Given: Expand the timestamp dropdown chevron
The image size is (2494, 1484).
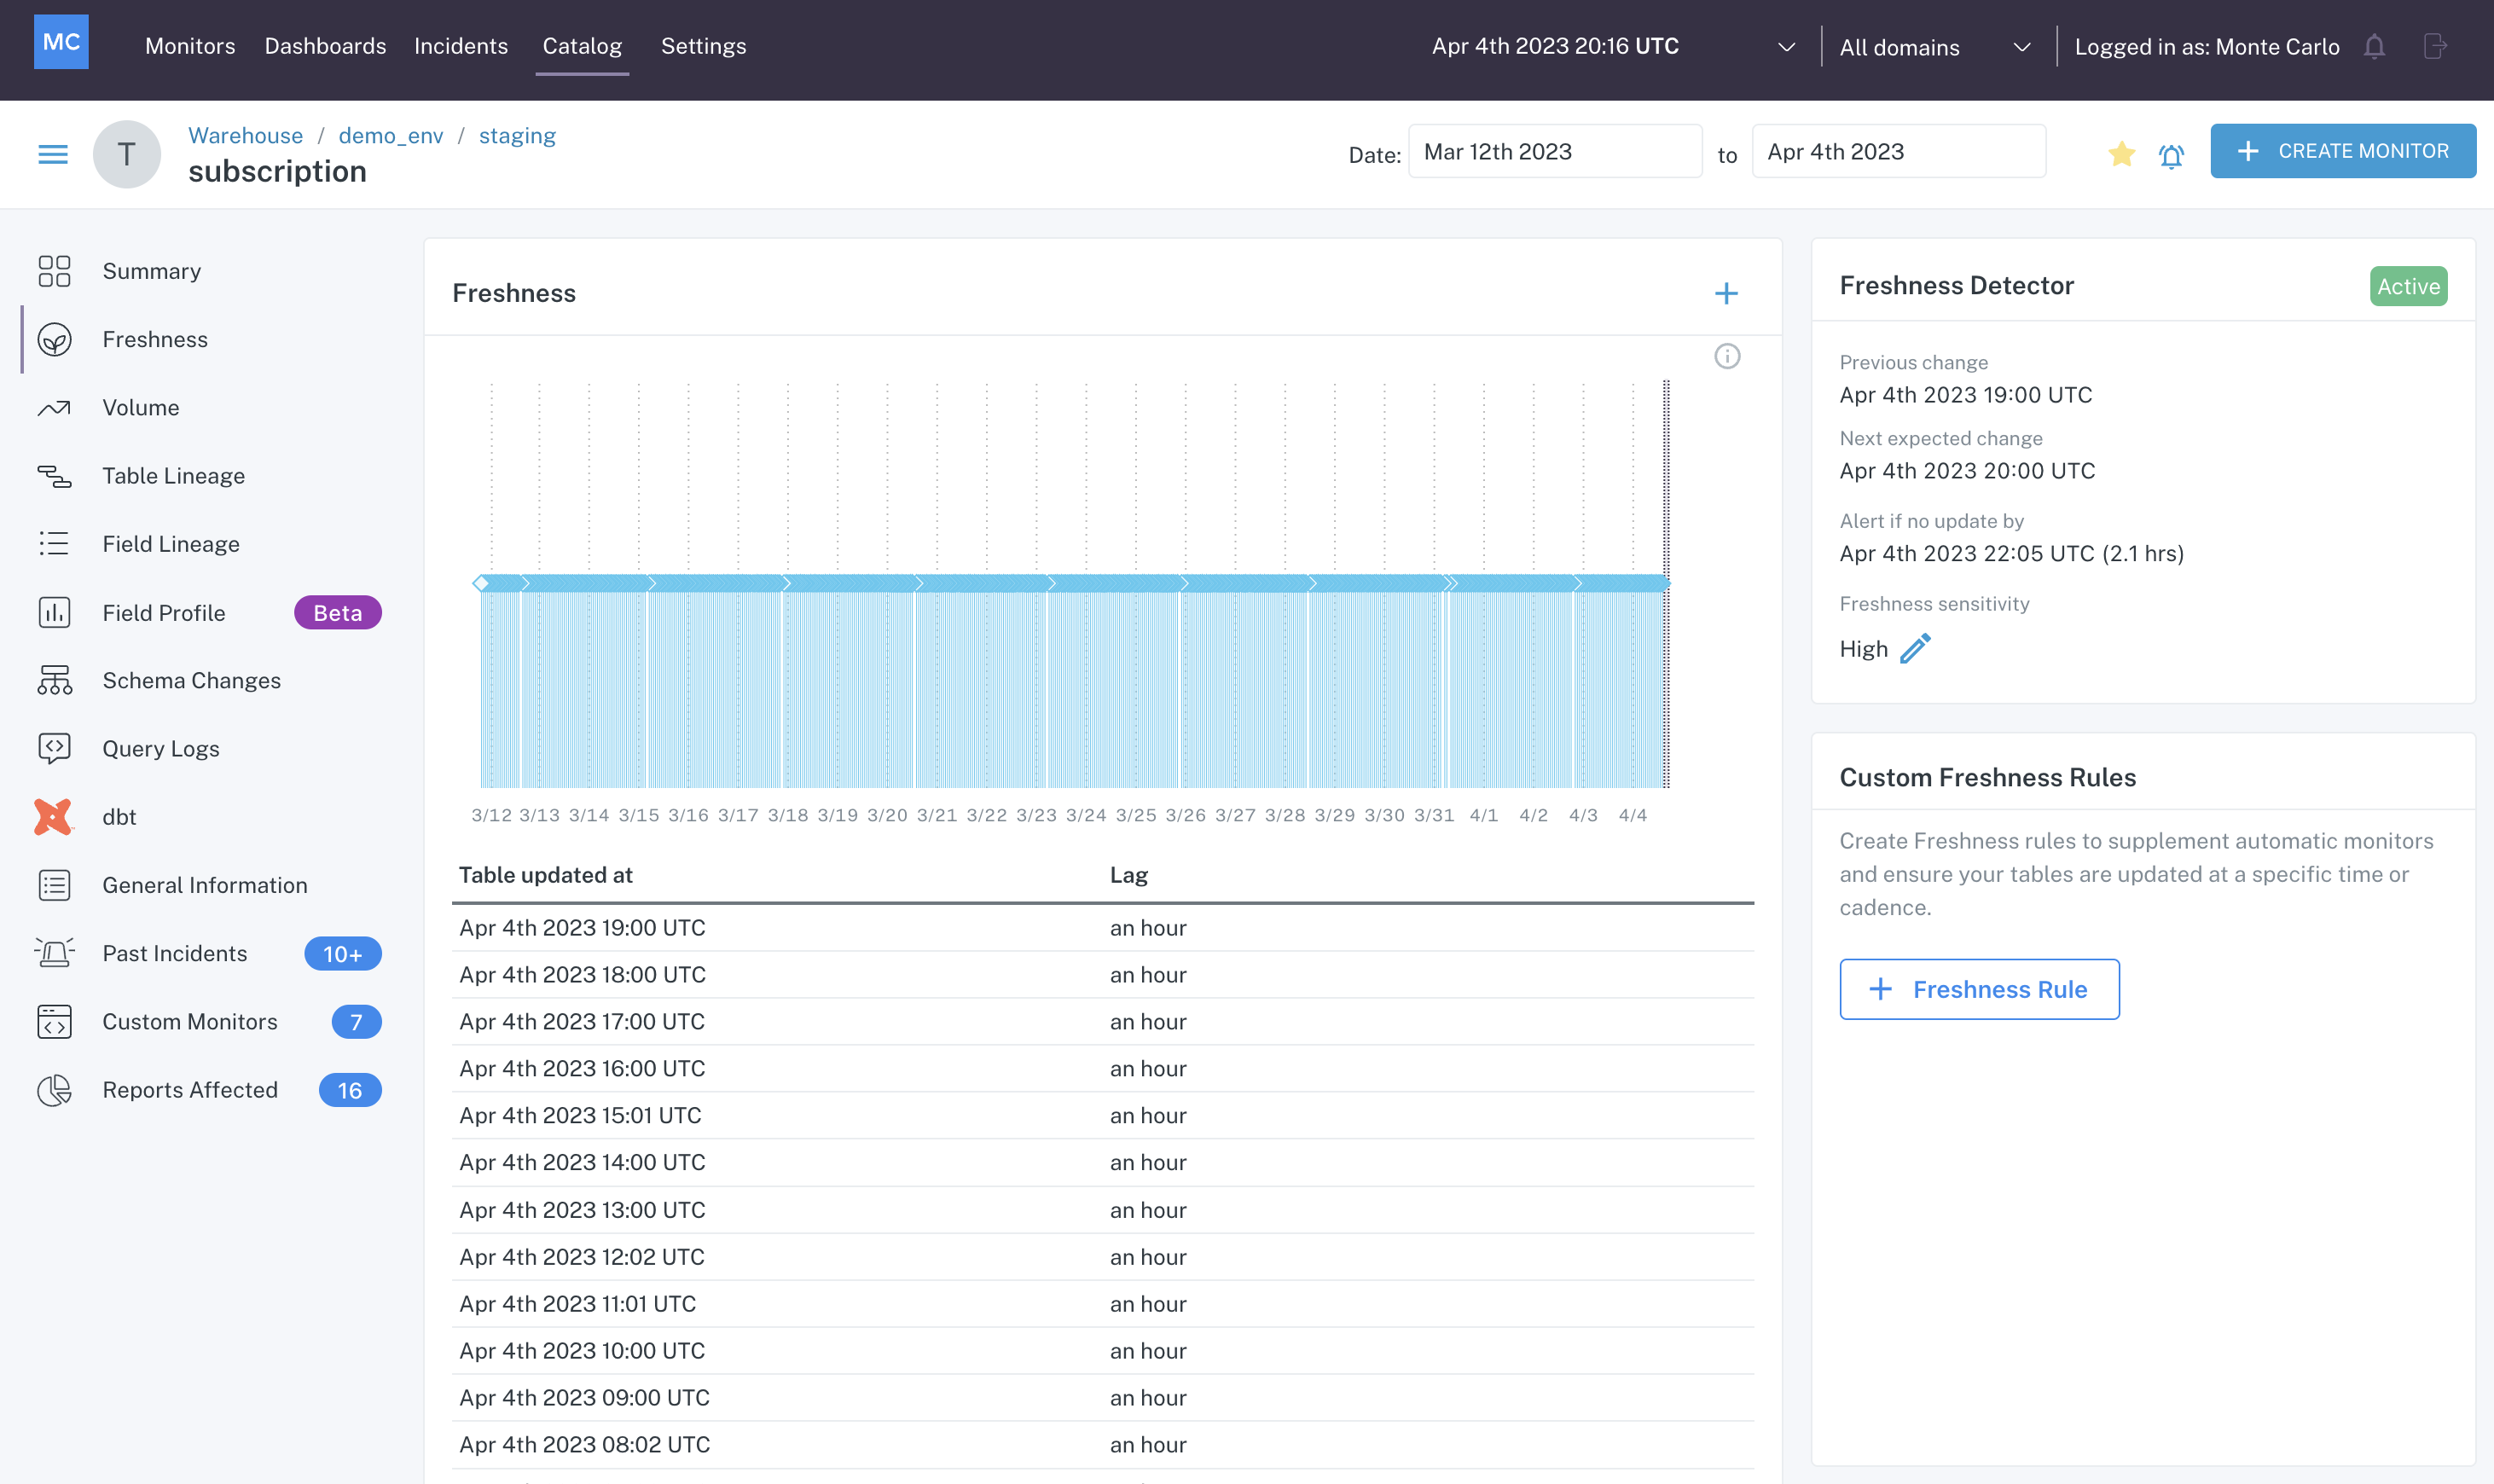Looking at the screenshot, I should pyautogui.click(x=1786, y=47).
